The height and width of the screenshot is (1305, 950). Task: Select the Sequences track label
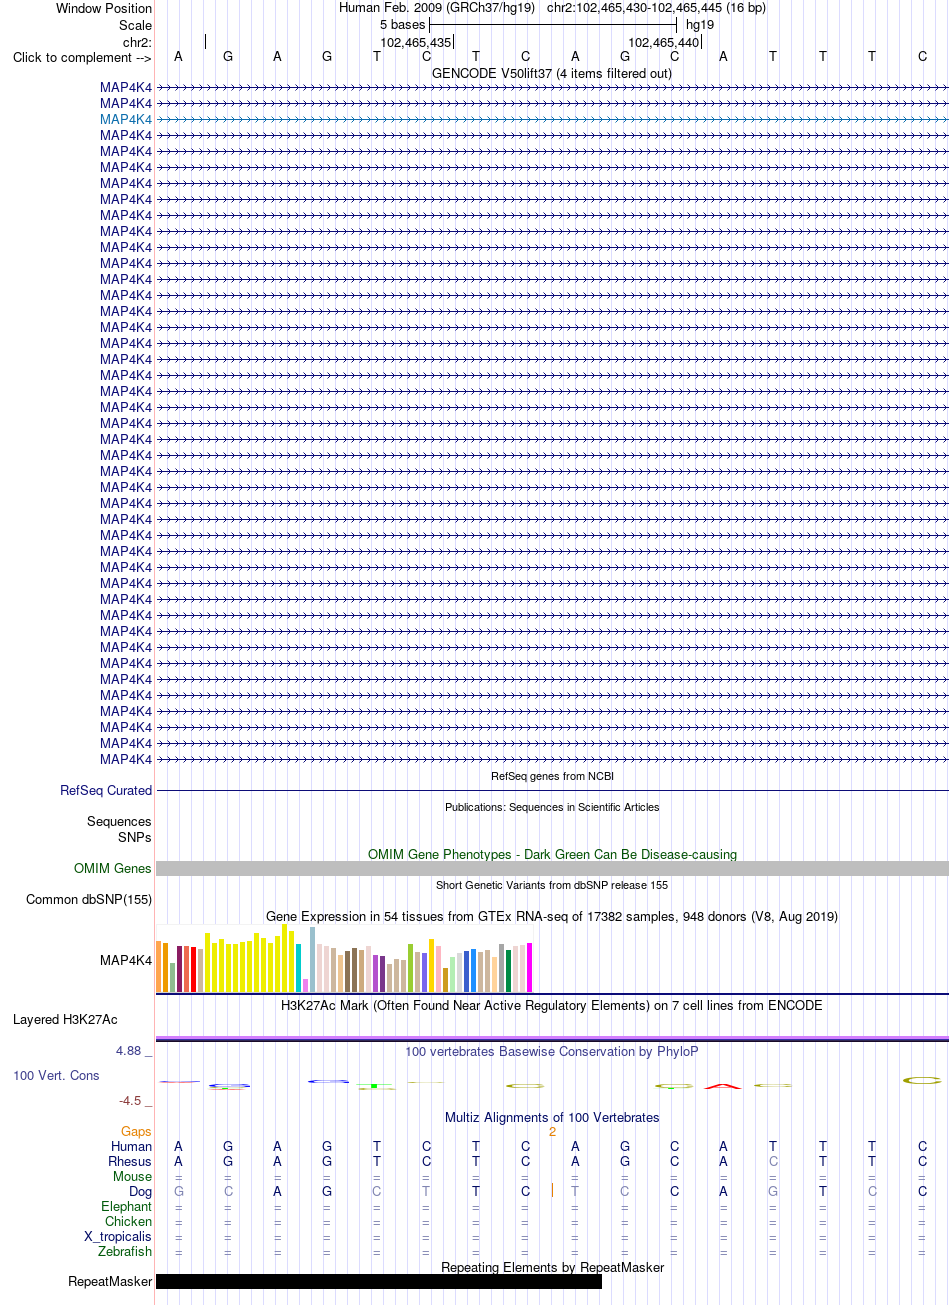(x=119, y=821)
